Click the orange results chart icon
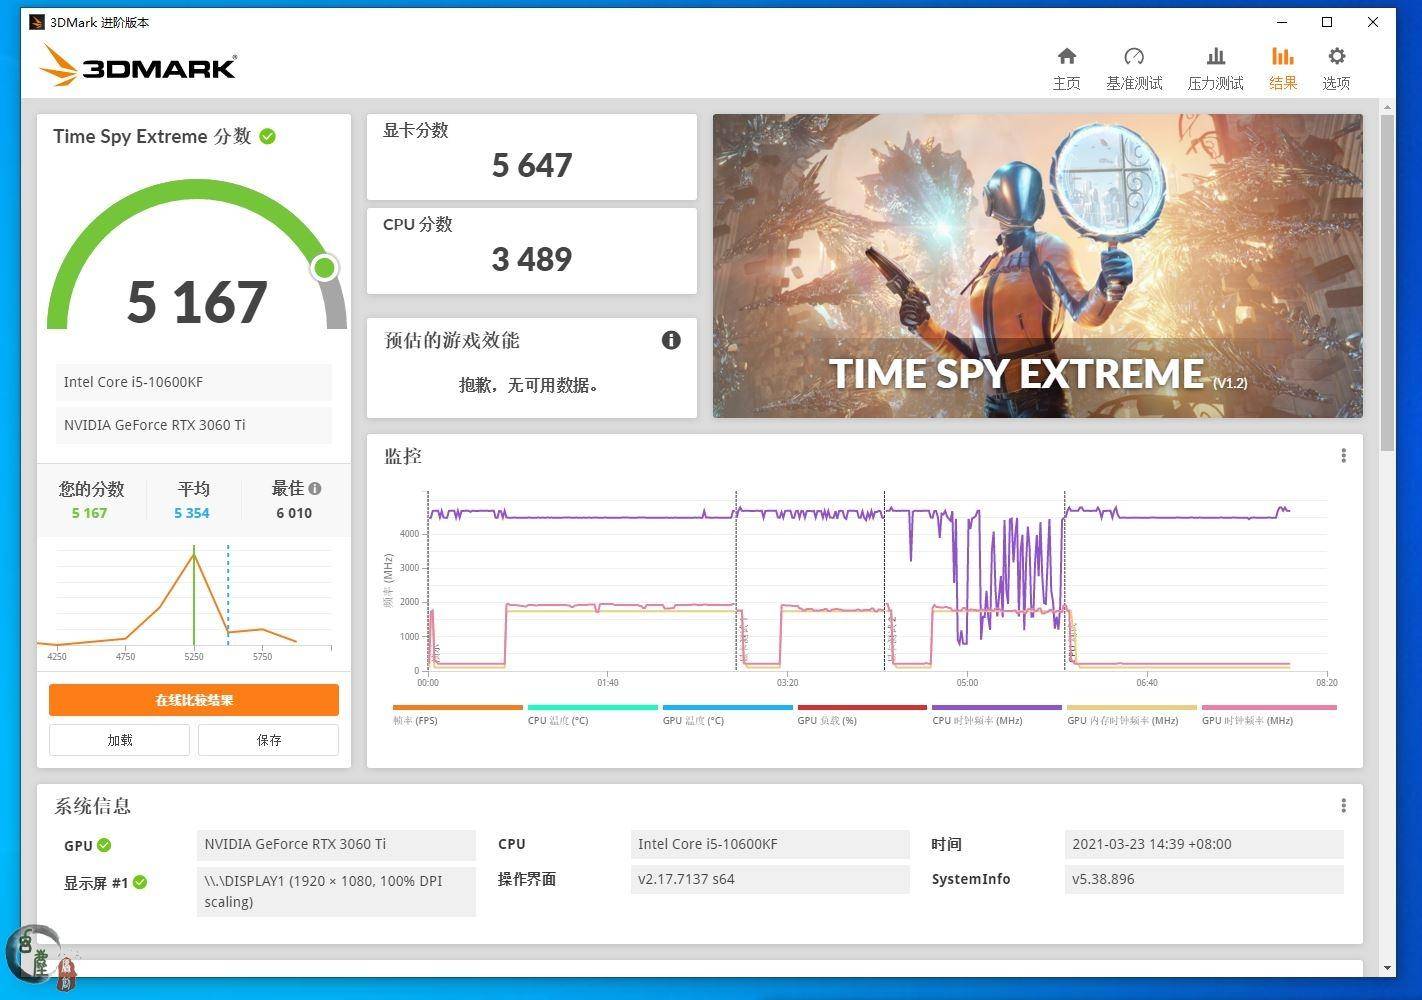The height and width of the screenshot is (1000, 1422). click(x=1282, y=56)
